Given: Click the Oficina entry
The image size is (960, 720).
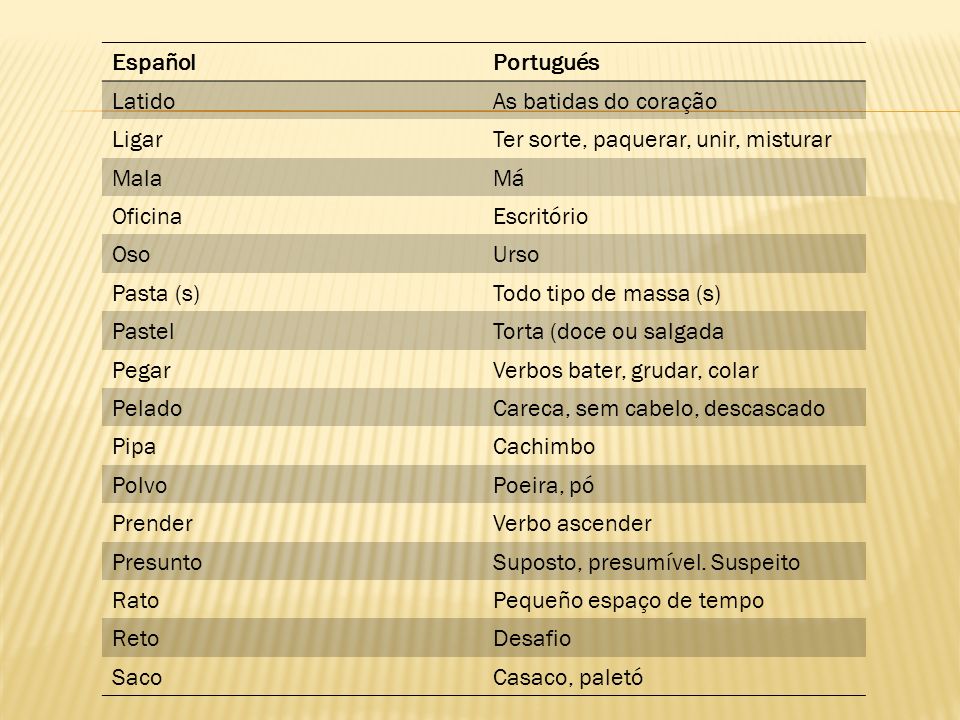Looking at the screenshot, I should [x=147, y=217].
